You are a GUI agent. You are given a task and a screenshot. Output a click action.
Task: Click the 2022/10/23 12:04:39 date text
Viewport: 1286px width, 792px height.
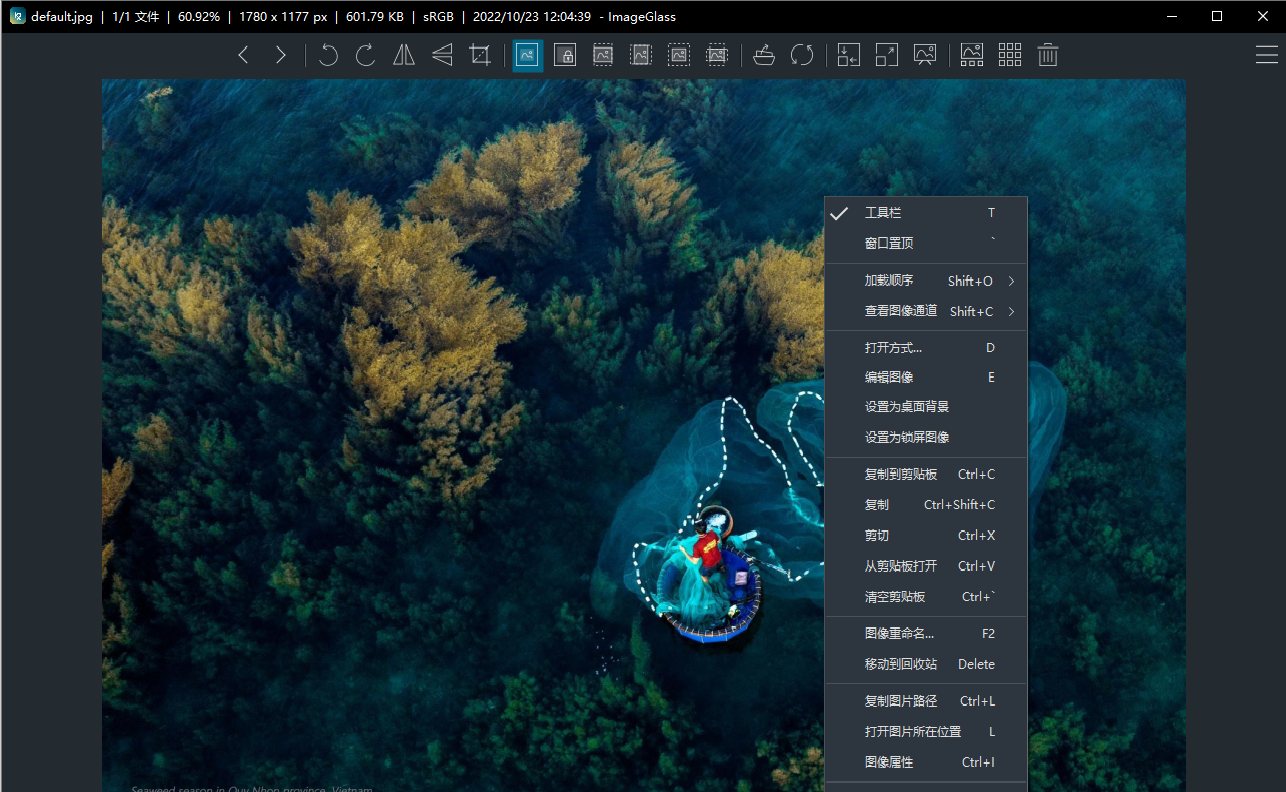point(532,17)
